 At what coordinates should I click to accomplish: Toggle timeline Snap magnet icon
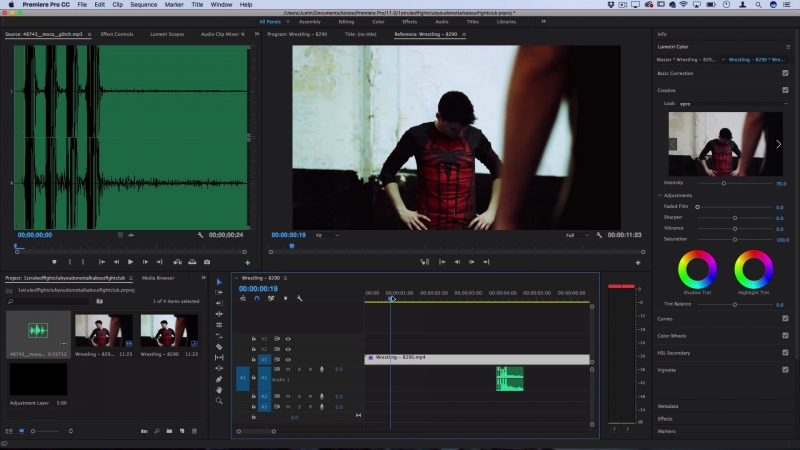[x=257, y=298]
